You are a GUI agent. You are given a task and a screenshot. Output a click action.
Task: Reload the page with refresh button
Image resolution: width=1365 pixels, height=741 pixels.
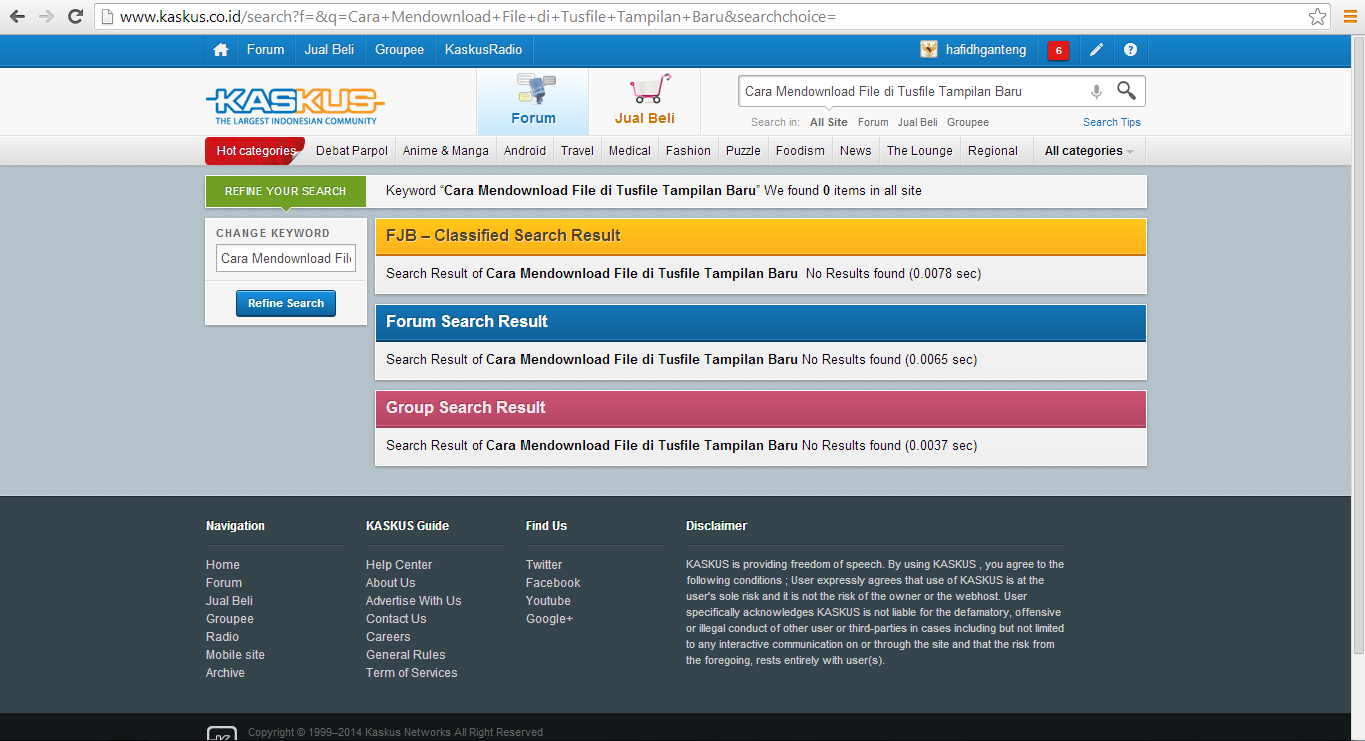coord(75,16)
